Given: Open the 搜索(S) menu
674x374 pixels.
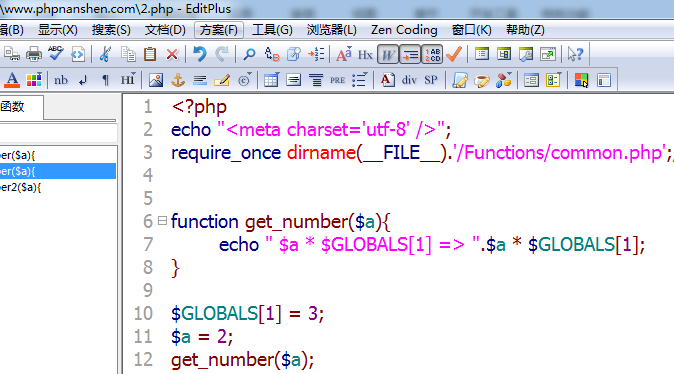Looking at the screenshot, I should pos(111,30).
